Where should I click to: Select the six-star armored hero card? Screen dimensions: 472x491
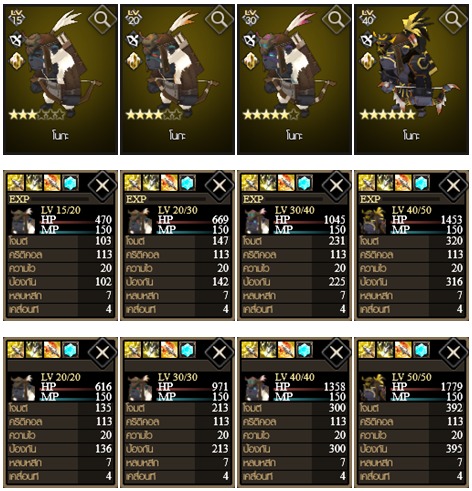[x=411, y=79]
